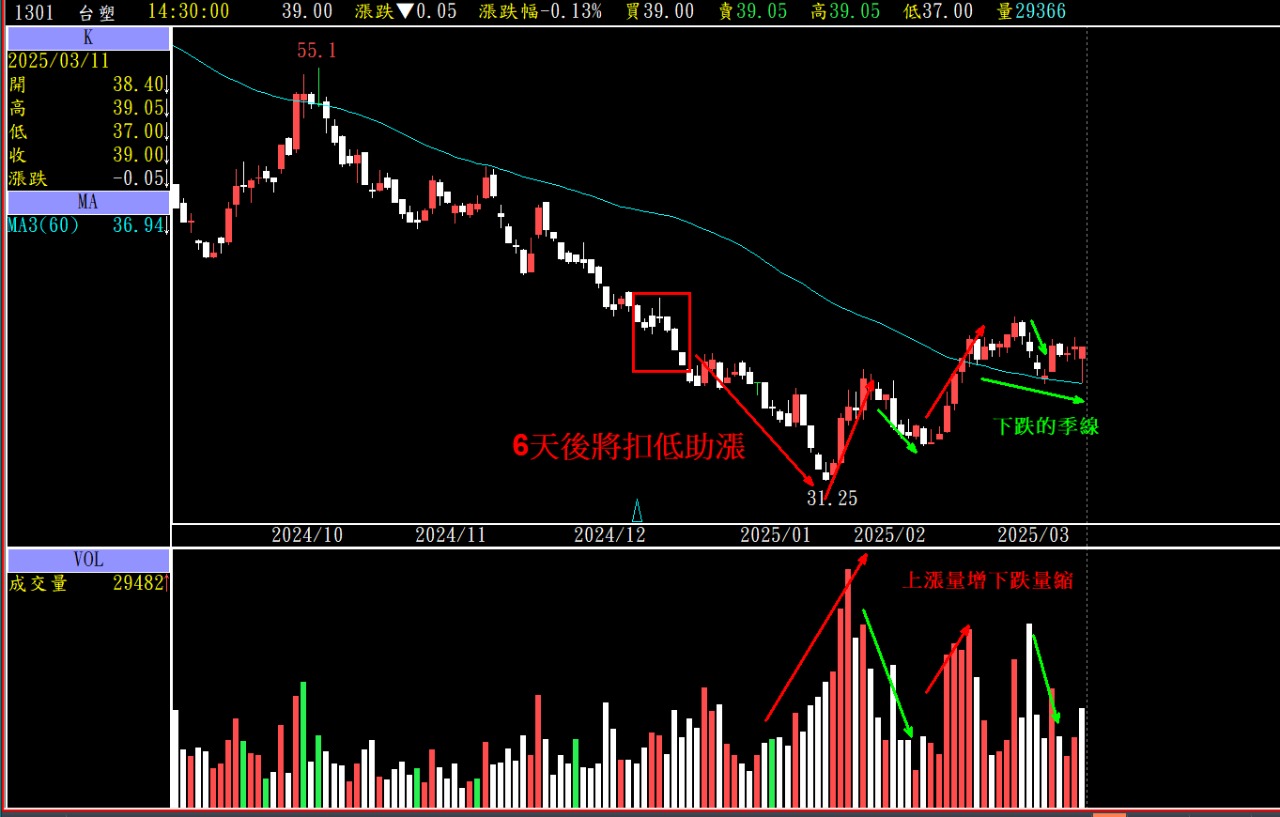Screen dimensions: 1280x817
Task: Click 低37.00 in the top quote bar
Action: (x=937, y=11)
